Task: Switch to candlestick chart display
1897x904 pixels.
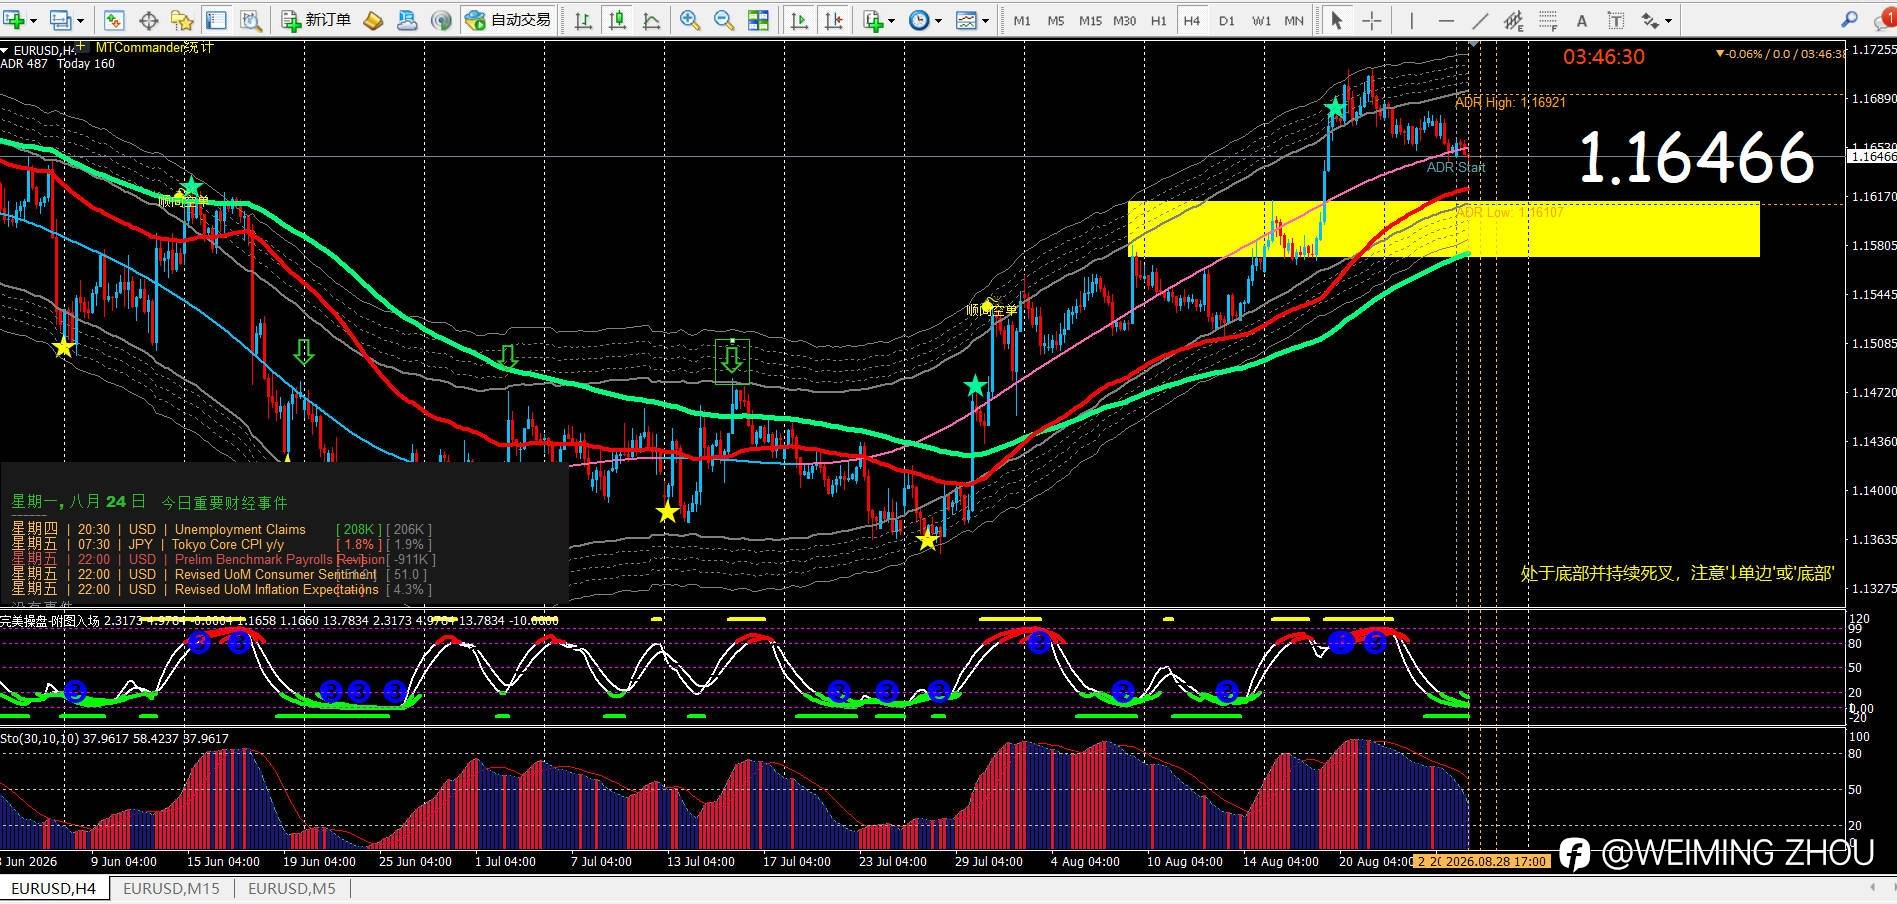Action: [x=617, y=20]
